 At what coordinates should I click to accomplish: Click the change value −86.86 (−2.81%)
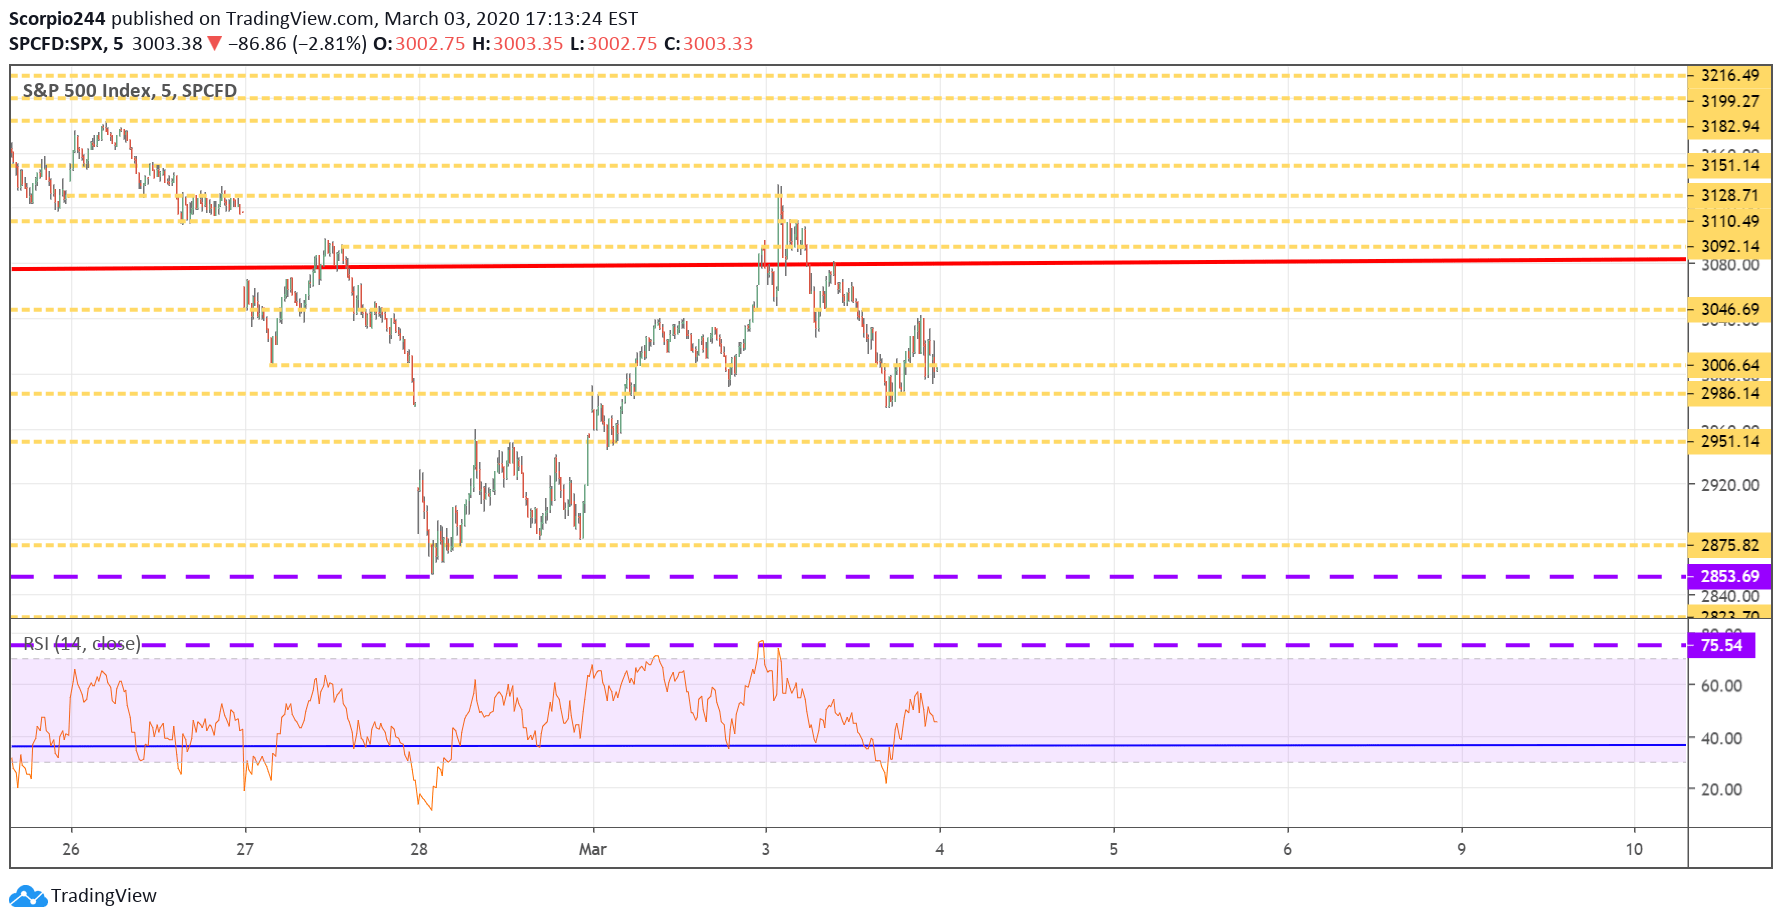tap(297, 44)
